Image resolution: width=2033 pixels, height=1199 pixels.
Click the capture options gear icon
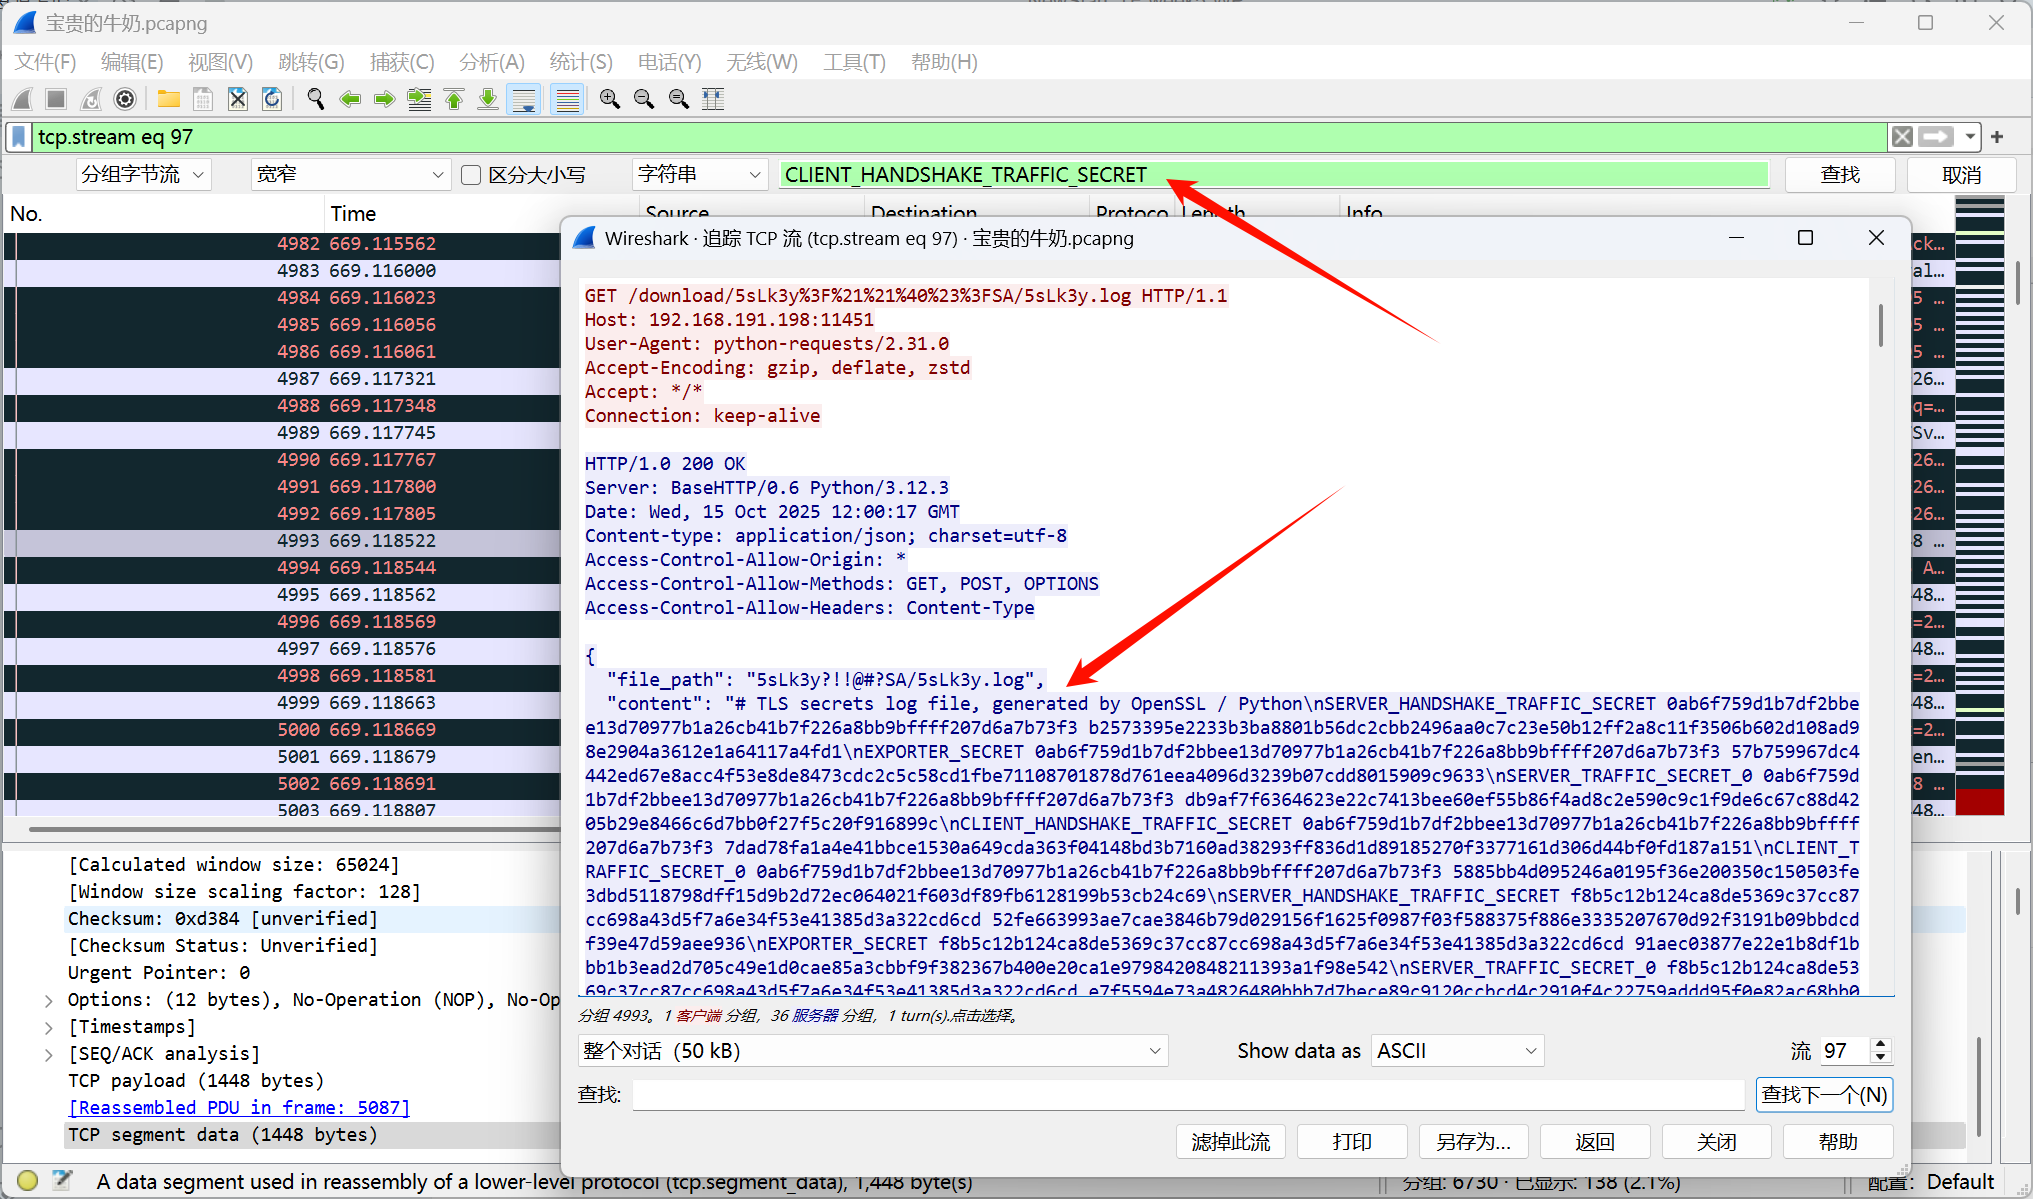click(x=125, y=99)
